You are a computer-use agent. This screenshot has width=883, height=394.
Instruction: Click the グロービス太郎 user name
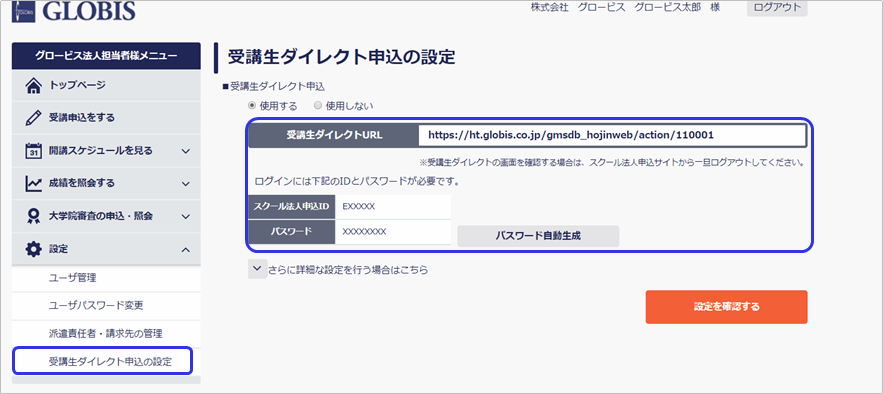pos(667,7)
